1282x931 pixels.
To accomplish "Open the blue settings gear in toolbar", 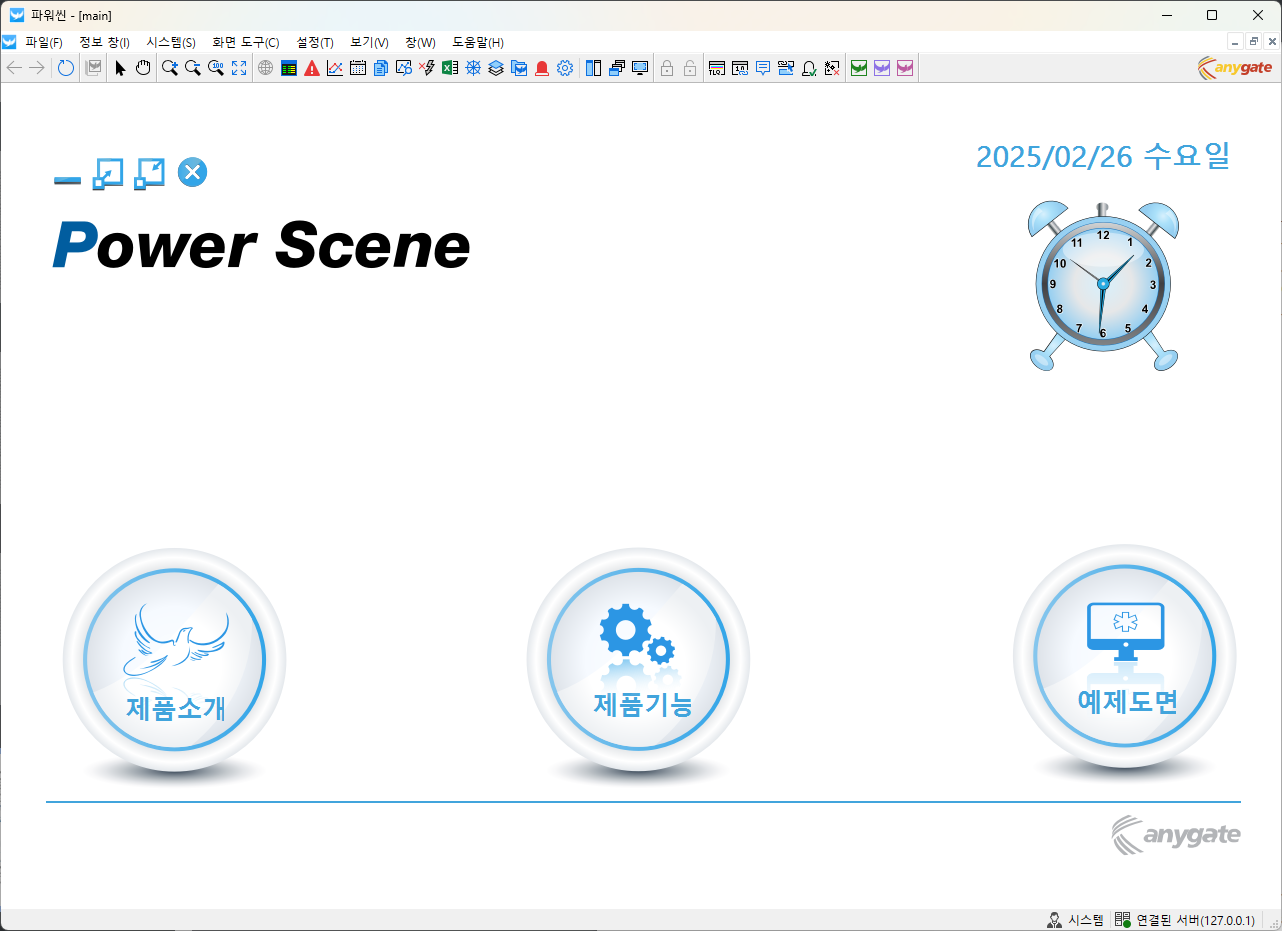I will [565, 68].
